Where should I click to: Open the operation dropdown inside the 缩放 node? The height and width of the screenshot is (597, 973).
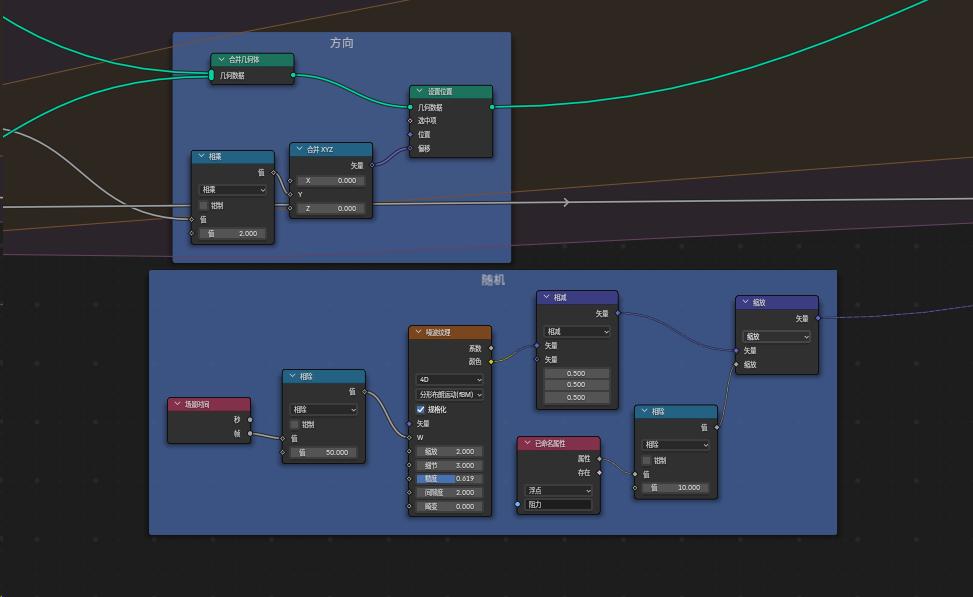tap(776, 336)
